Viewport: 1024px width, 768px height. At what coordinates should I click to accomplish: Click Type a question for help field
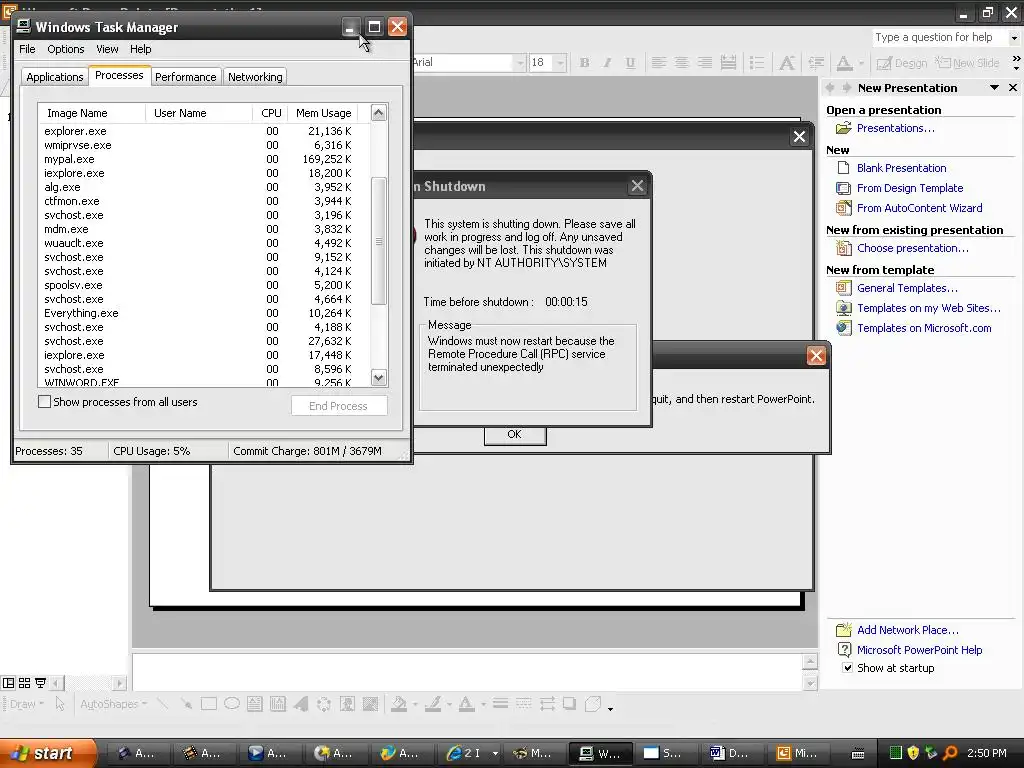[941, 38]
